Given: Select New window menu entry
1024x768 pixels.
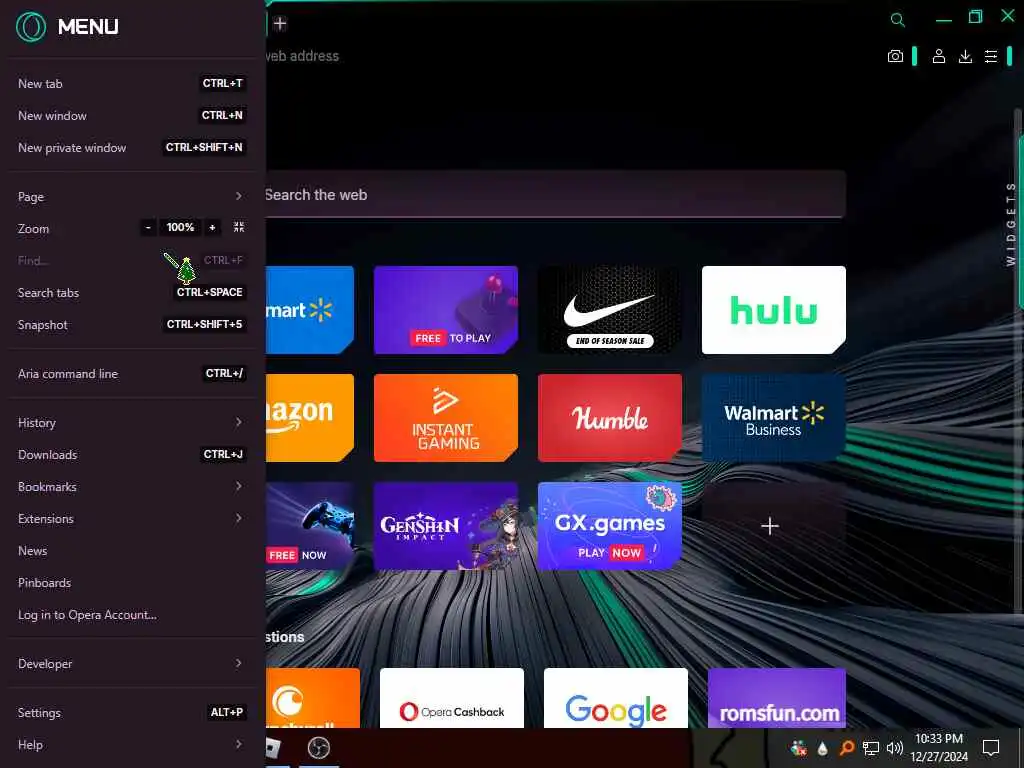Looking at the screenshot, I should (x=133, y=116).
